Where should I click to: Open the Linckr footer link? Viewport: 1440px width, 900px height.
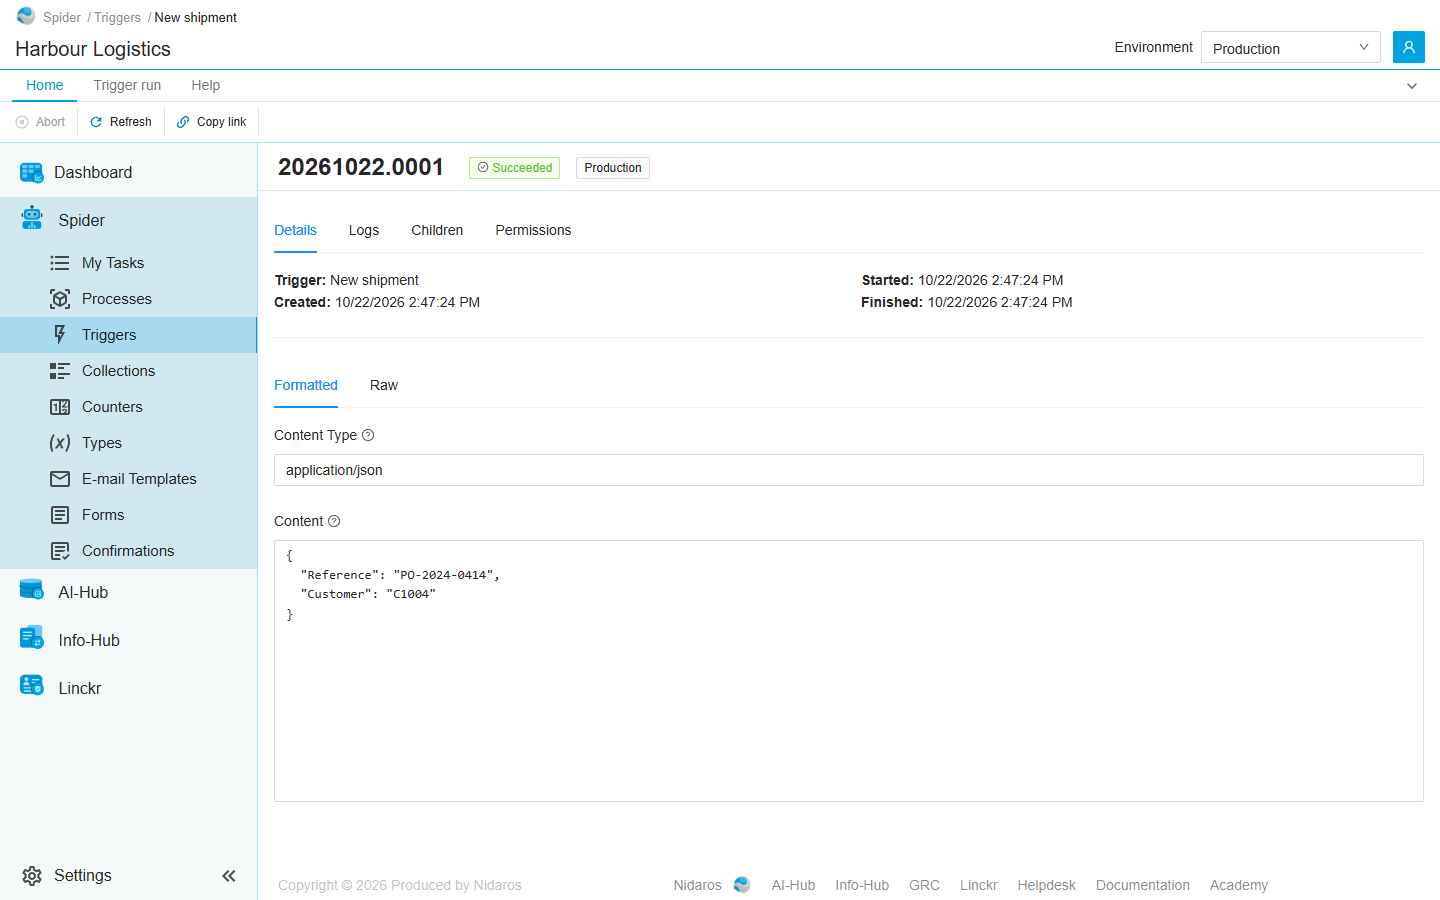click(x=979, y=885)
